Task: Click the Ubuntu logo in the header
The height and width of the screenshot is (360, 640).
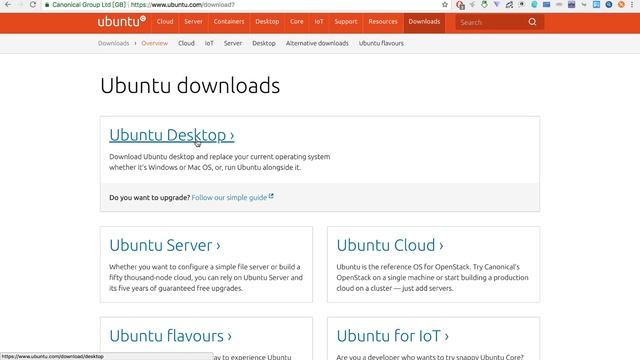Action: click(x=121, y=21)
